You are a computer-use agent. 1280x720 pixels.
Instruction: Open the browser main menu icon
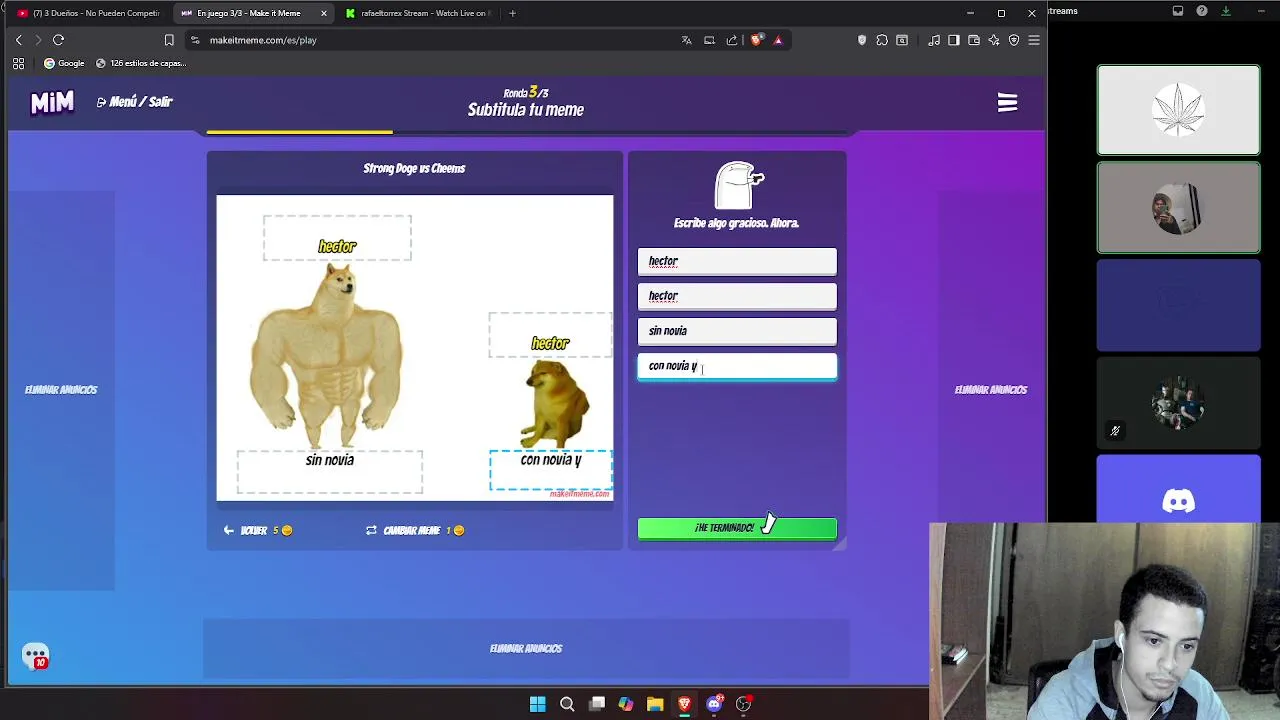click(1034, 40)
